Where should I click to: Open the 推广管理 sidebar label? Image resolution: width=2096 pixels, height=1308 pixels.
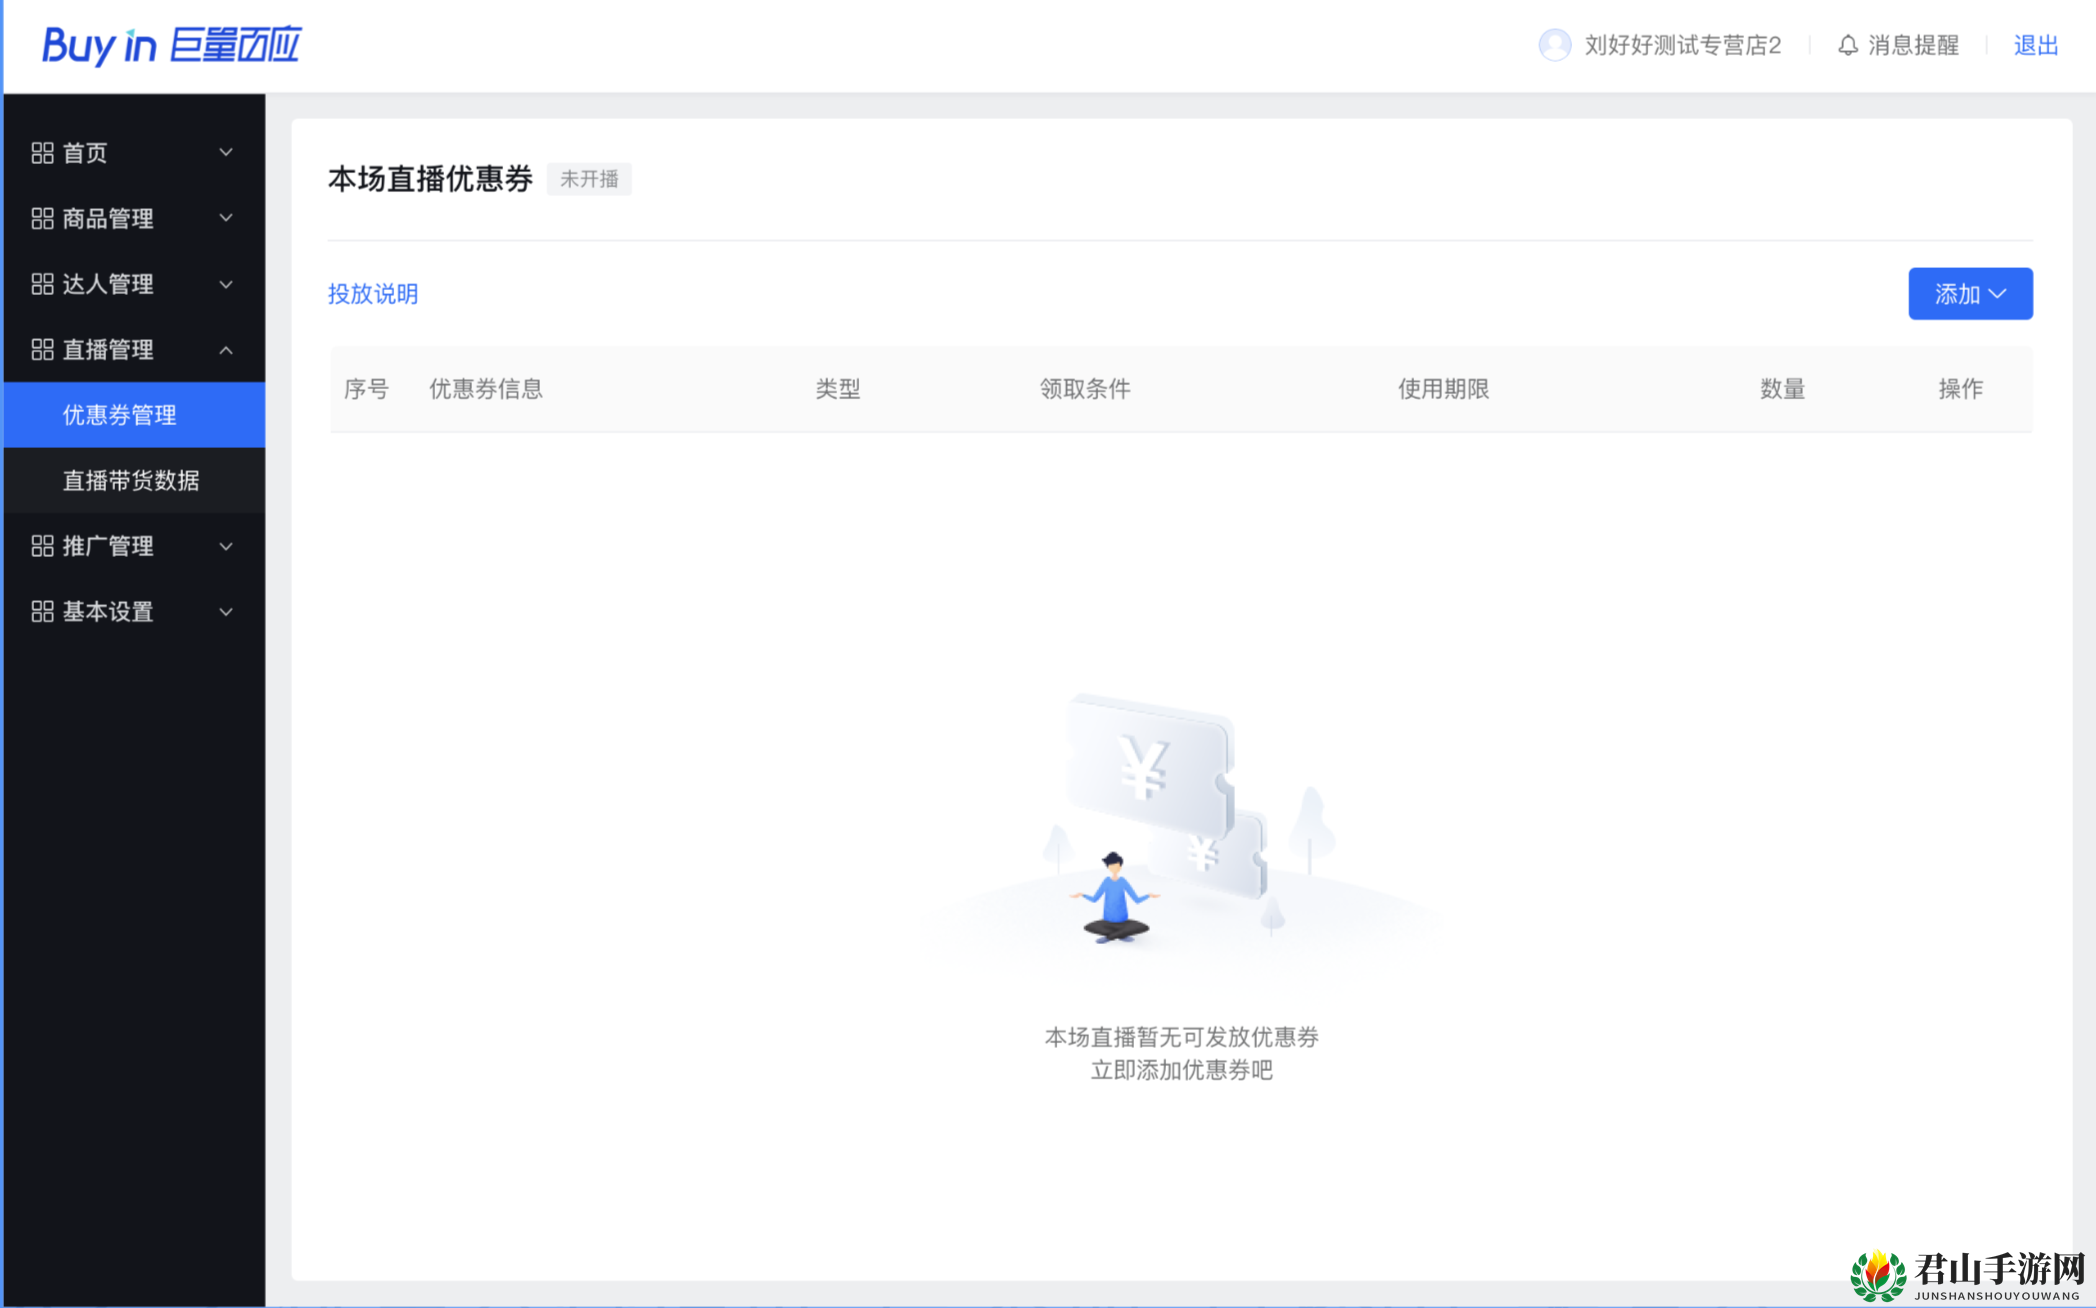coord(108,546)
